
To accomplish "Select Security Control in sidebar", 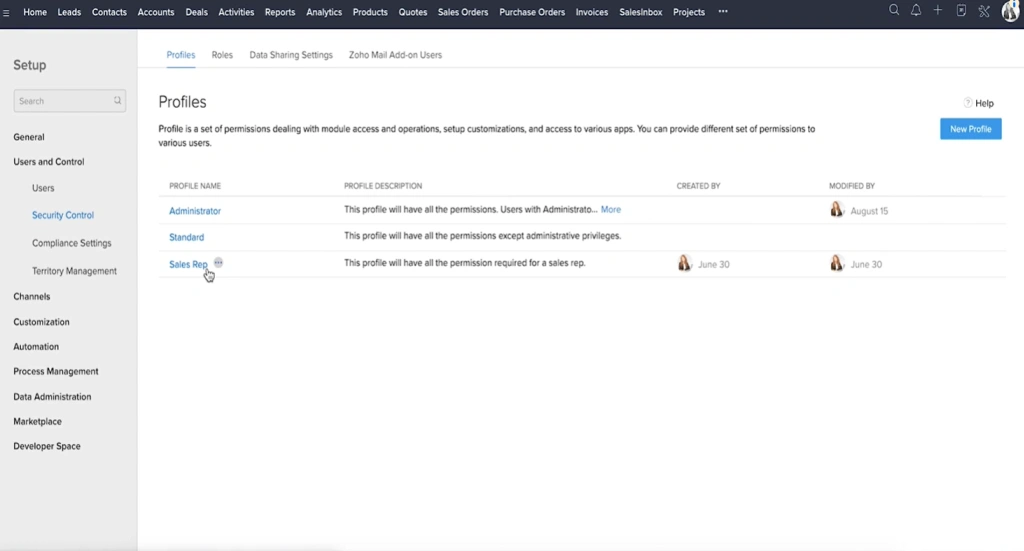I will pos(63,215).
